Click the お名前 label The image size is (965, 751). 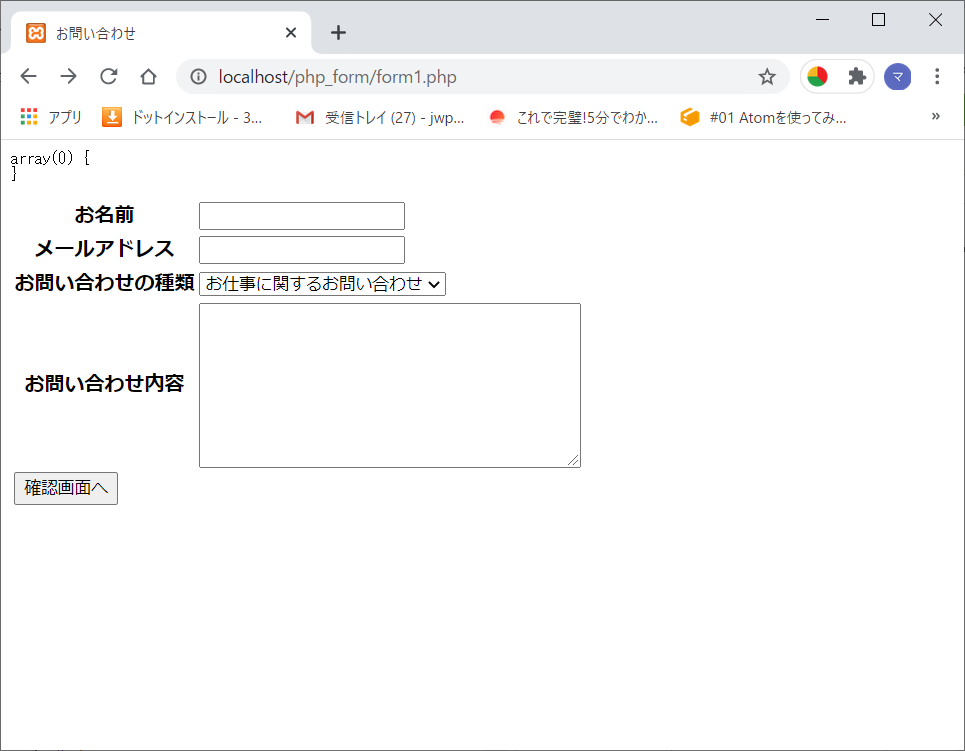(x=104, y=215)
